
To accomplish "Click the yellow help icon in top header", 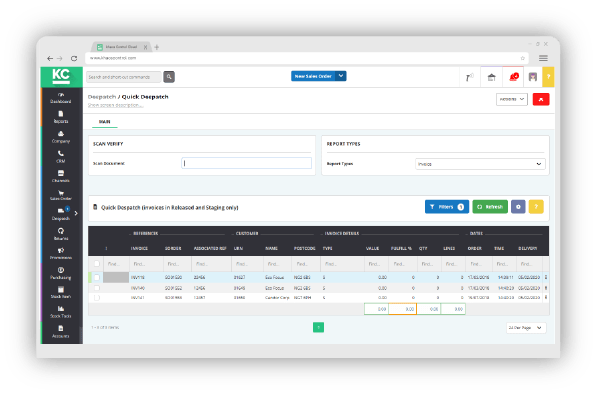I will [x=548, y=77].
